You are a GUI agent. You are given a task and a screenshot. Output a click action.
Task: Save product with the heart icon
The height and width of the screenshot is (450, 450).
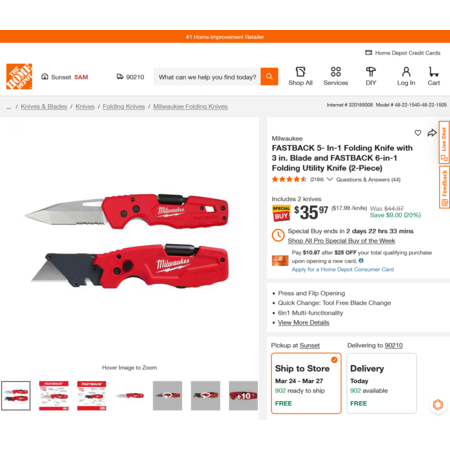[x=418, y=133]
